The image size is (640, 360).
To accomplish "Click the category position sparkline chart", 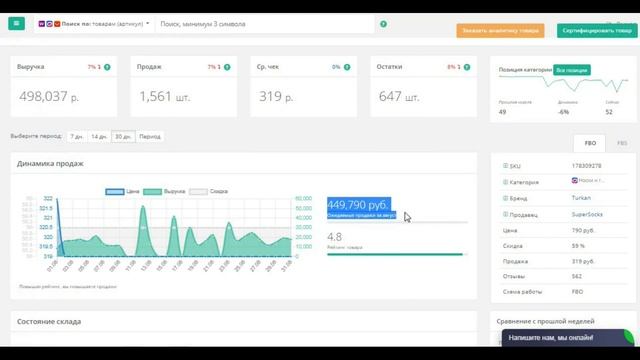I will pyautogui.click(x=563, y=83).
